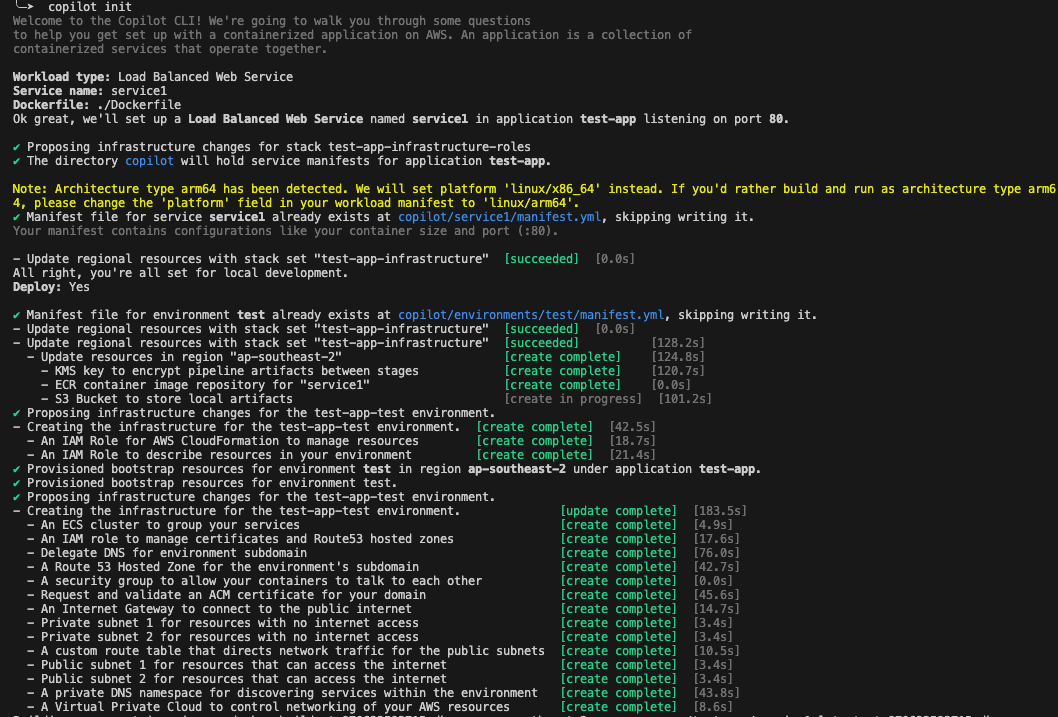Click the KMS key pipeline artifacts entry

click(x=230, y=370)
